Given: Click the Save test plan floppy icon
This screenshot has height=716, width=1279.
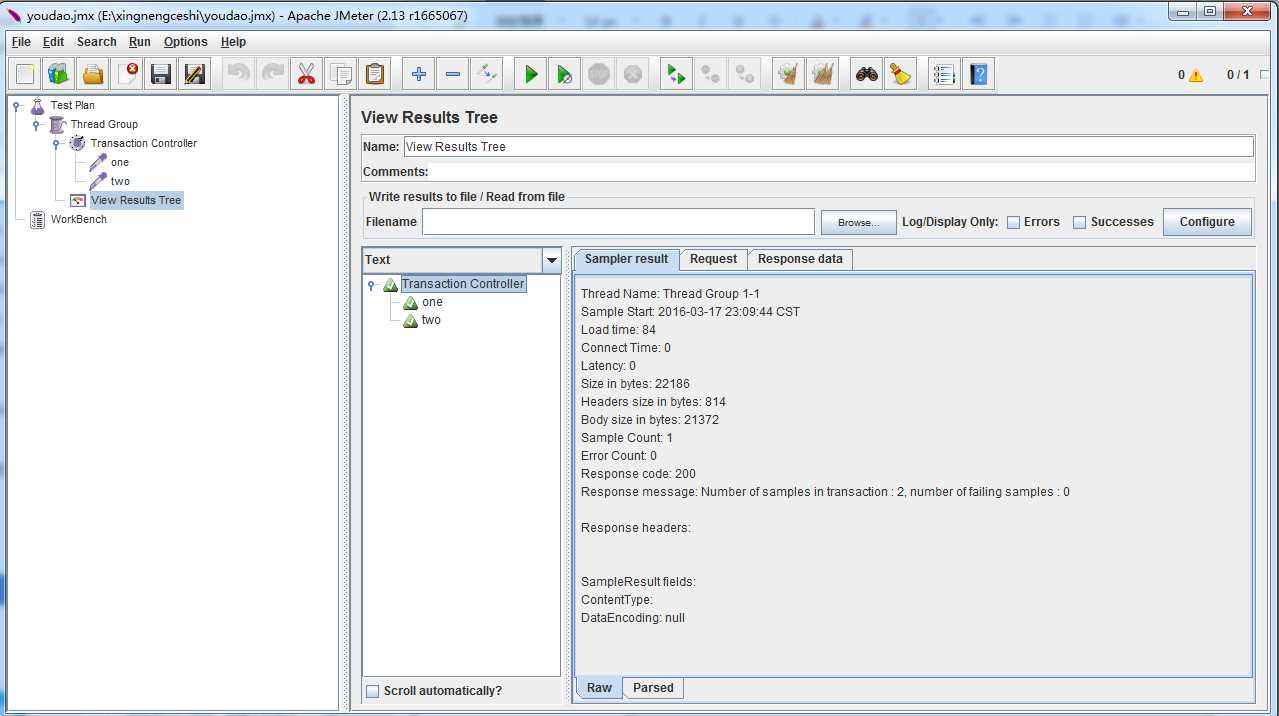Looking at the screenshot, I should (x=160, y=74).
